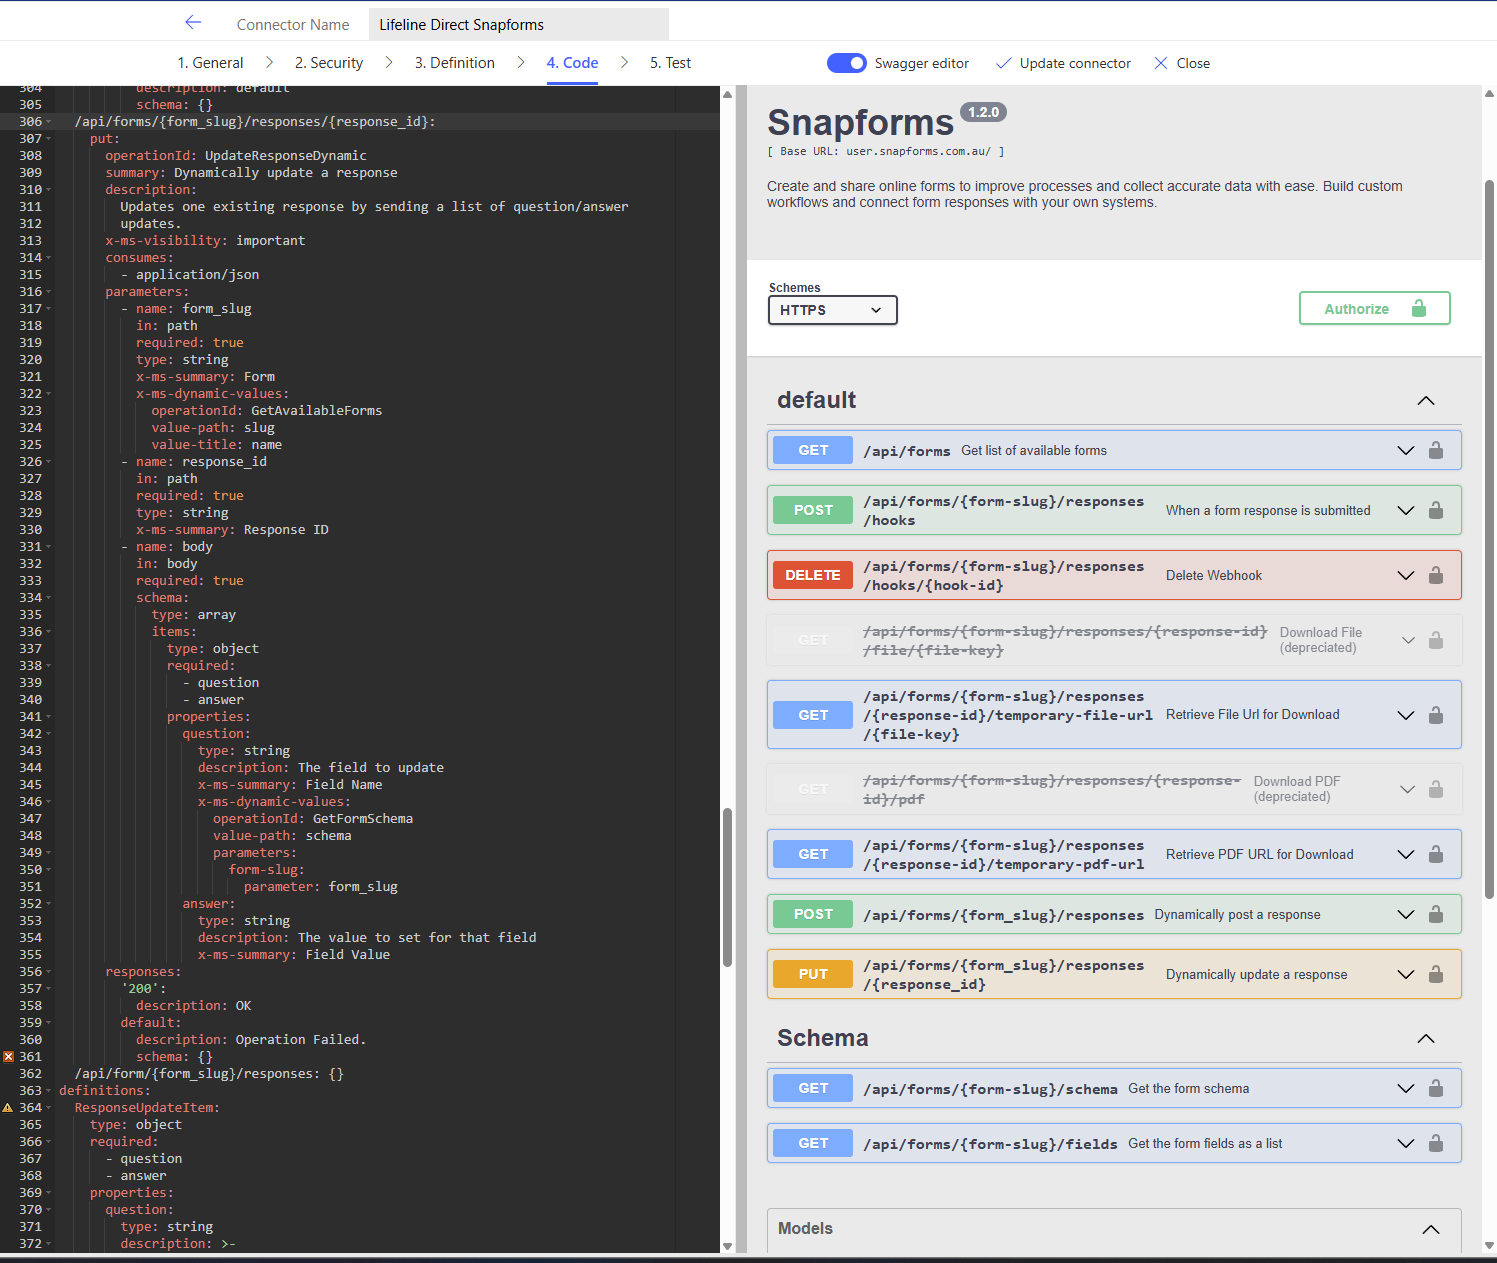
Task: Click code line 'operationId: UpdateResponseDynamic'
Action: click(236, 155)
